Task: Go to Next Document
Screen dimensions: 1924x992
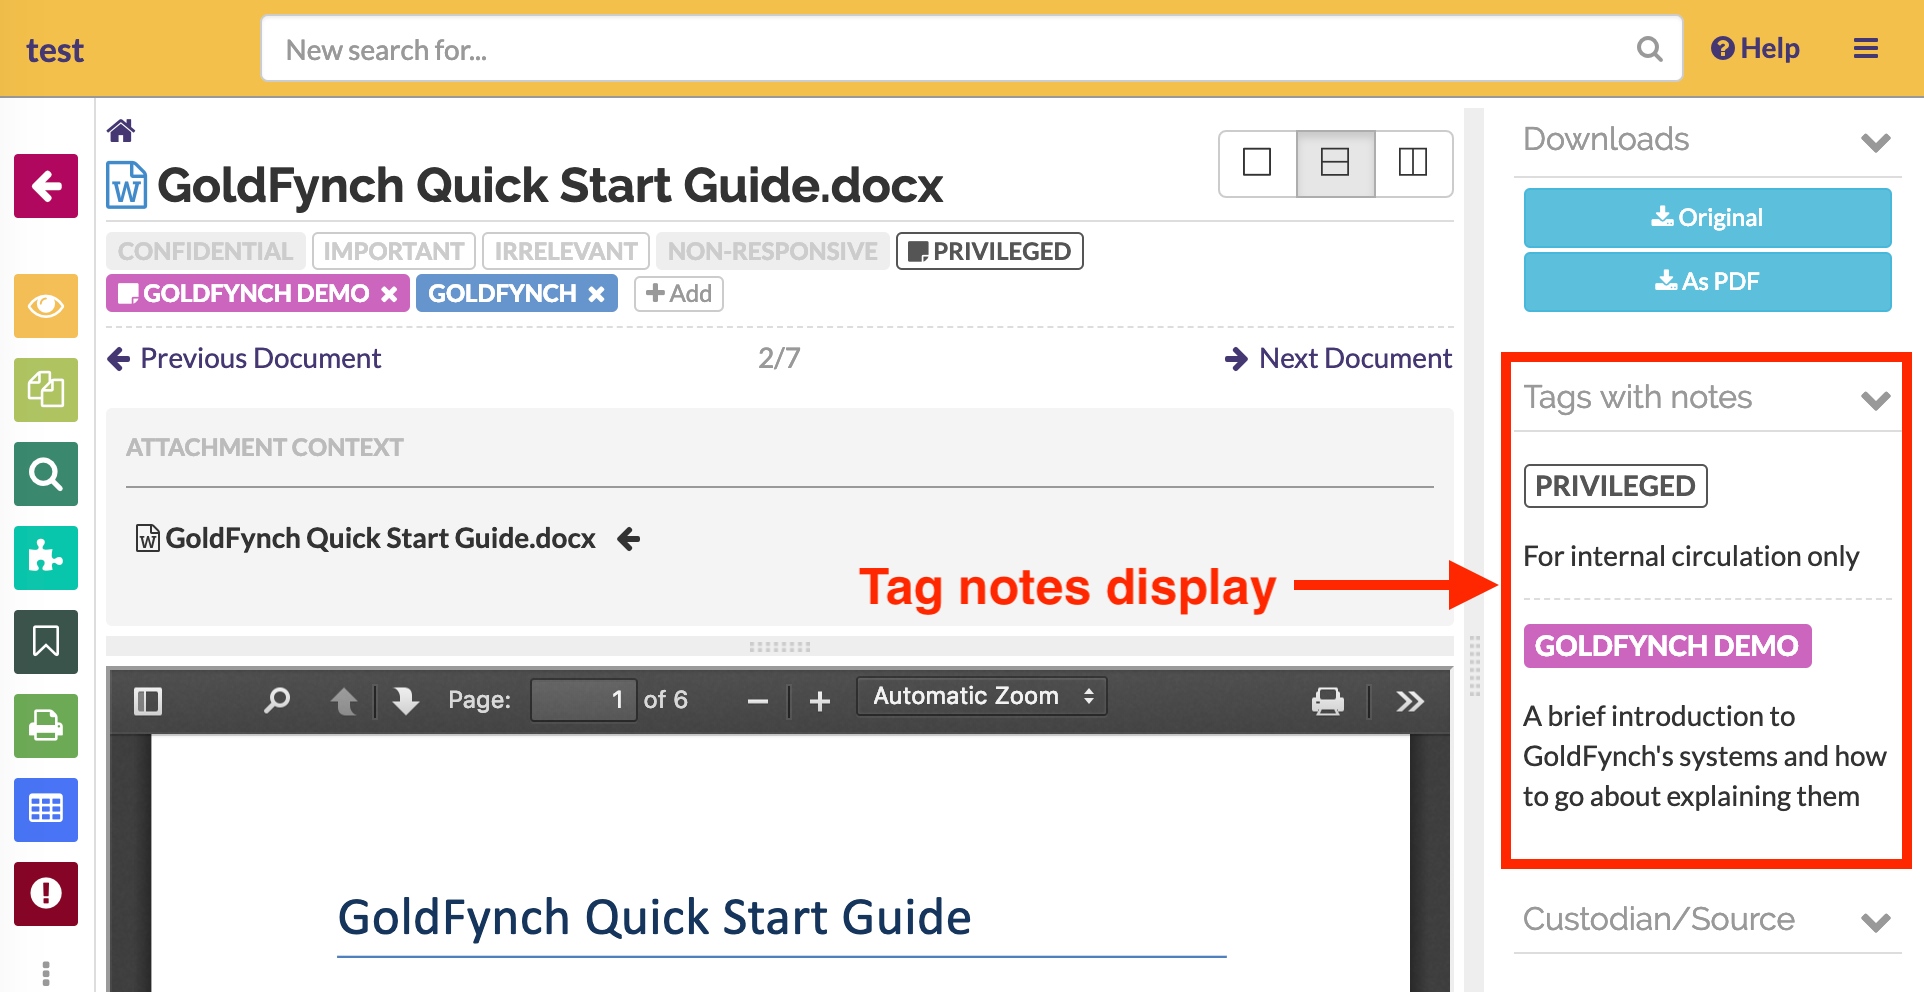Action: pos(1338,359)
